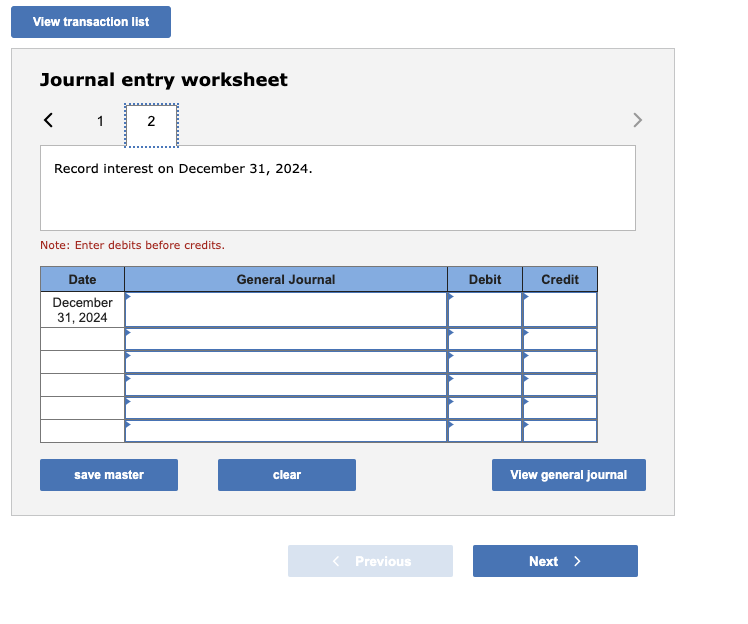Go to previous worksheet with left chevron
The image size is (748, 624).
(48, 120)
